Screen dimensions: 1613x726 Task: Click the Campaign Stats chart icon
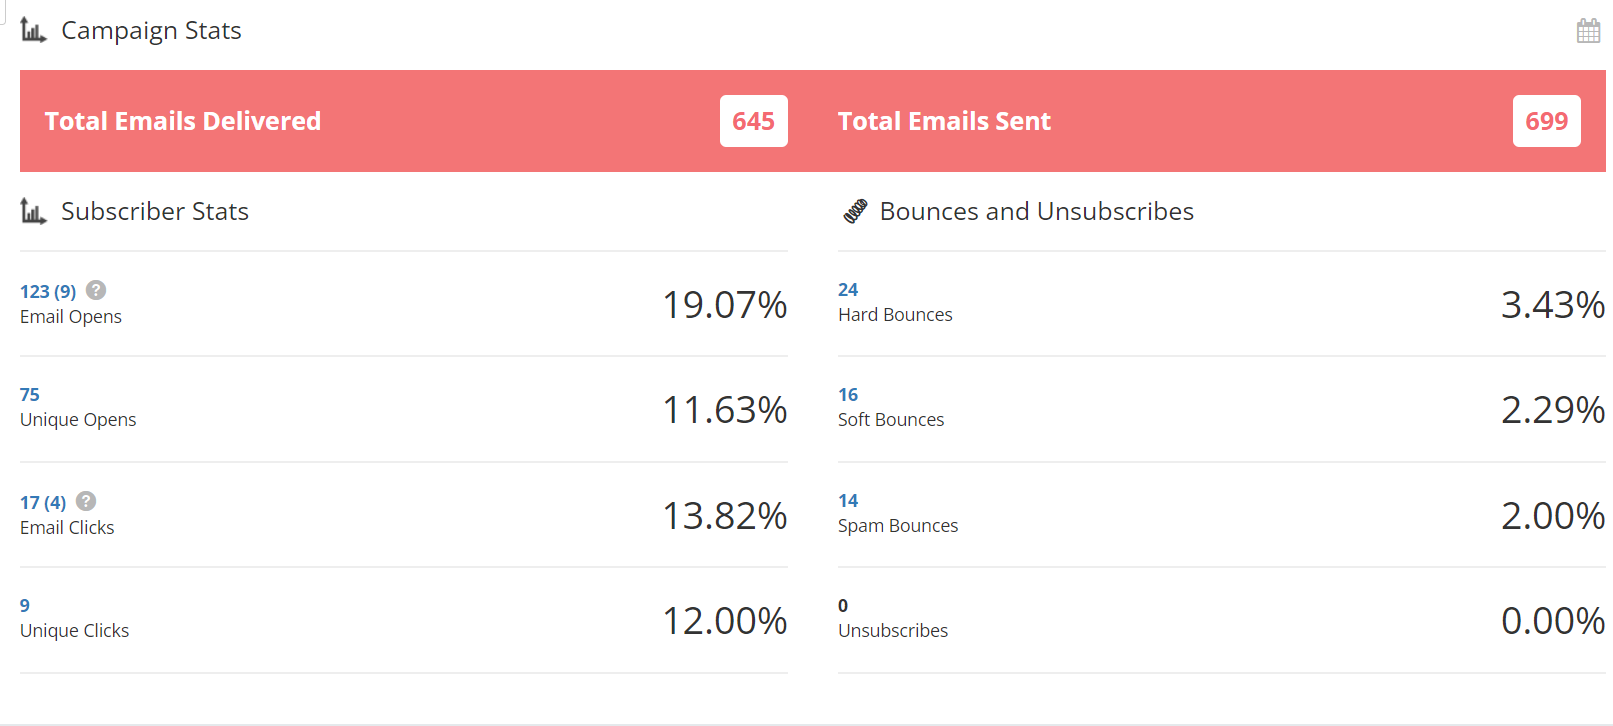tap(33, 31)
